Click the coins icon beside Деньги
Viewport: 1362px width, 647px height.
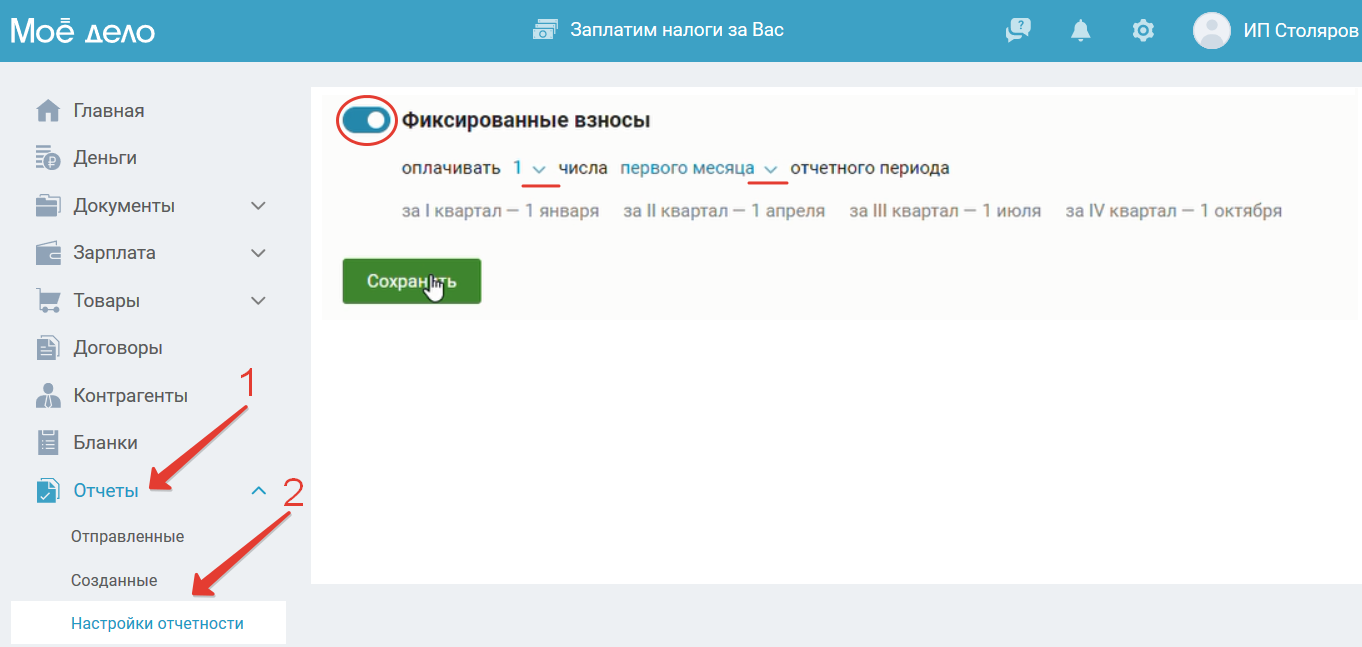click(x=48, y=158)
